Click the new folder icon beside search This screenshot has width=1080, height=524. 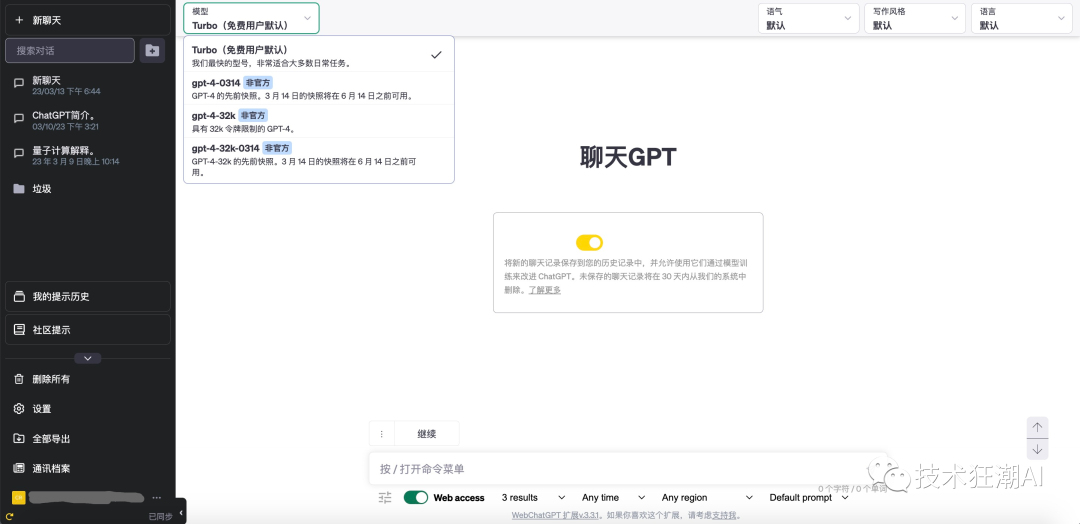point(152,50)
